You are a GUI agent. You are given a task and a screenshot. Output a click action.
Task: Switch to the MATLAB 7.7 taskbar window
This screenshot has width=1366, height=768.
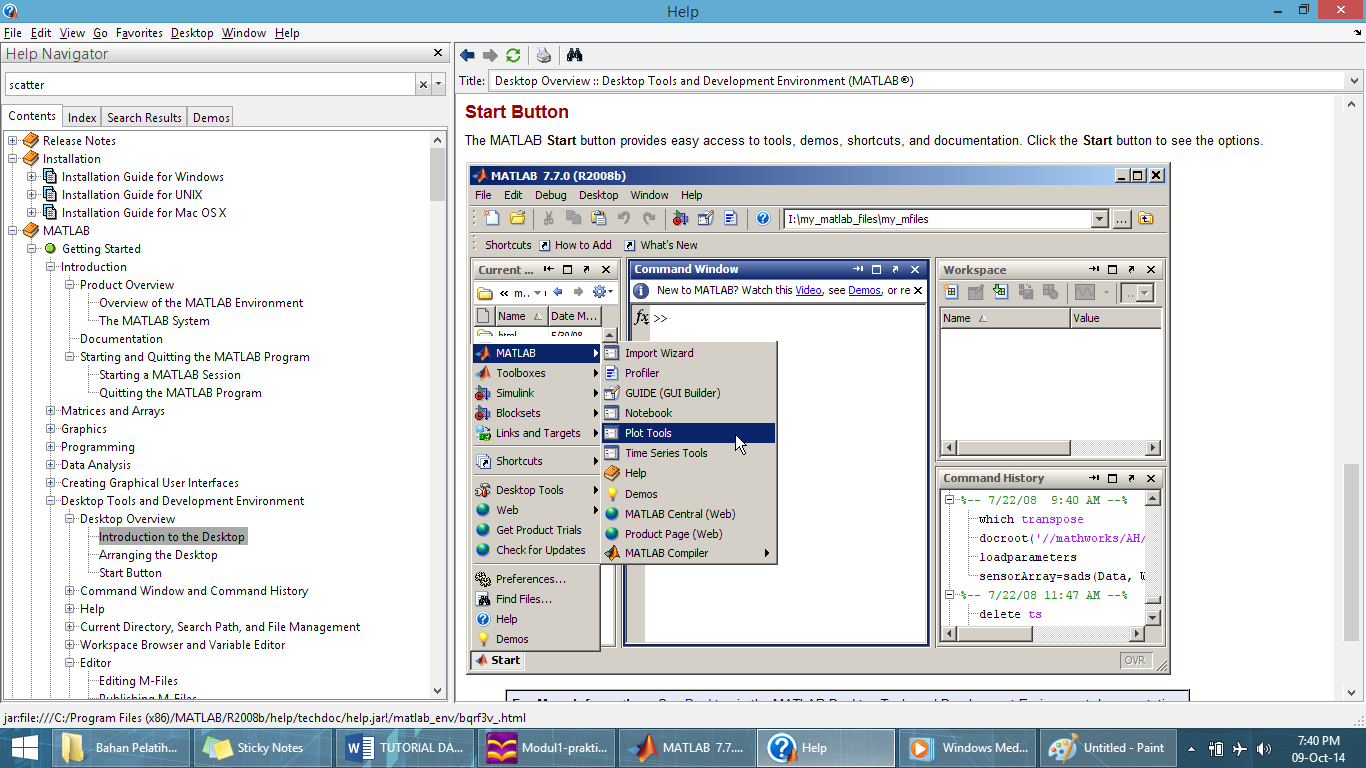690,748
